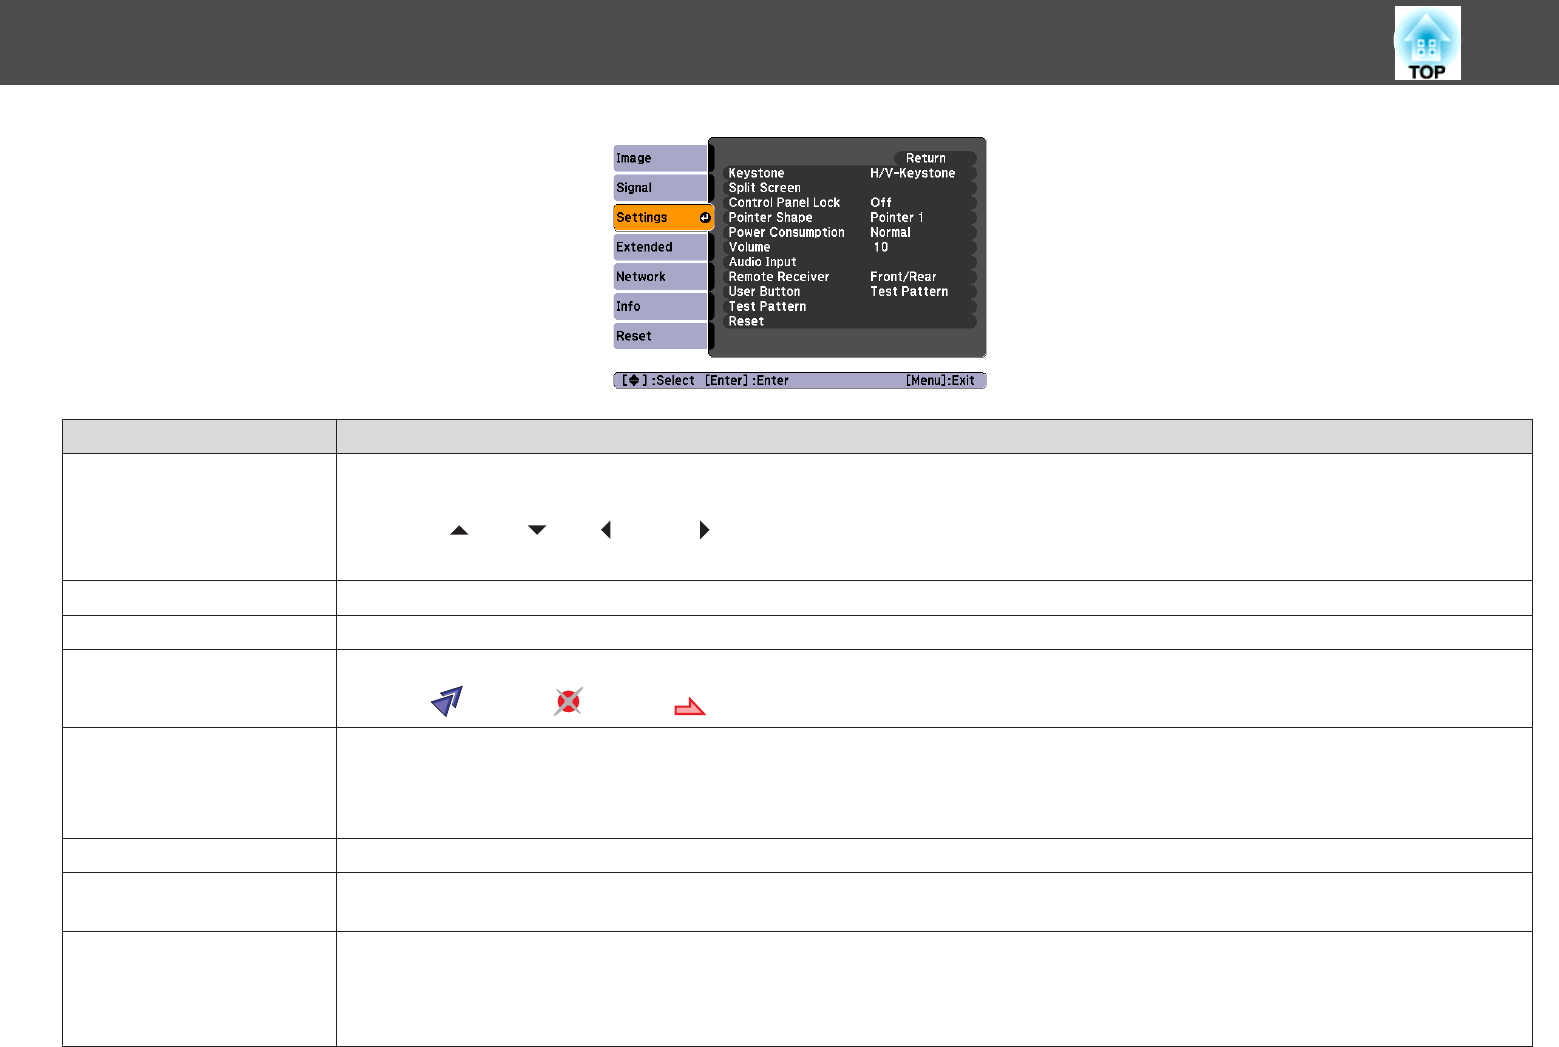Select the Info menu tab
The width and height of the screenshot is (1559, 1047).
[660, 306]
